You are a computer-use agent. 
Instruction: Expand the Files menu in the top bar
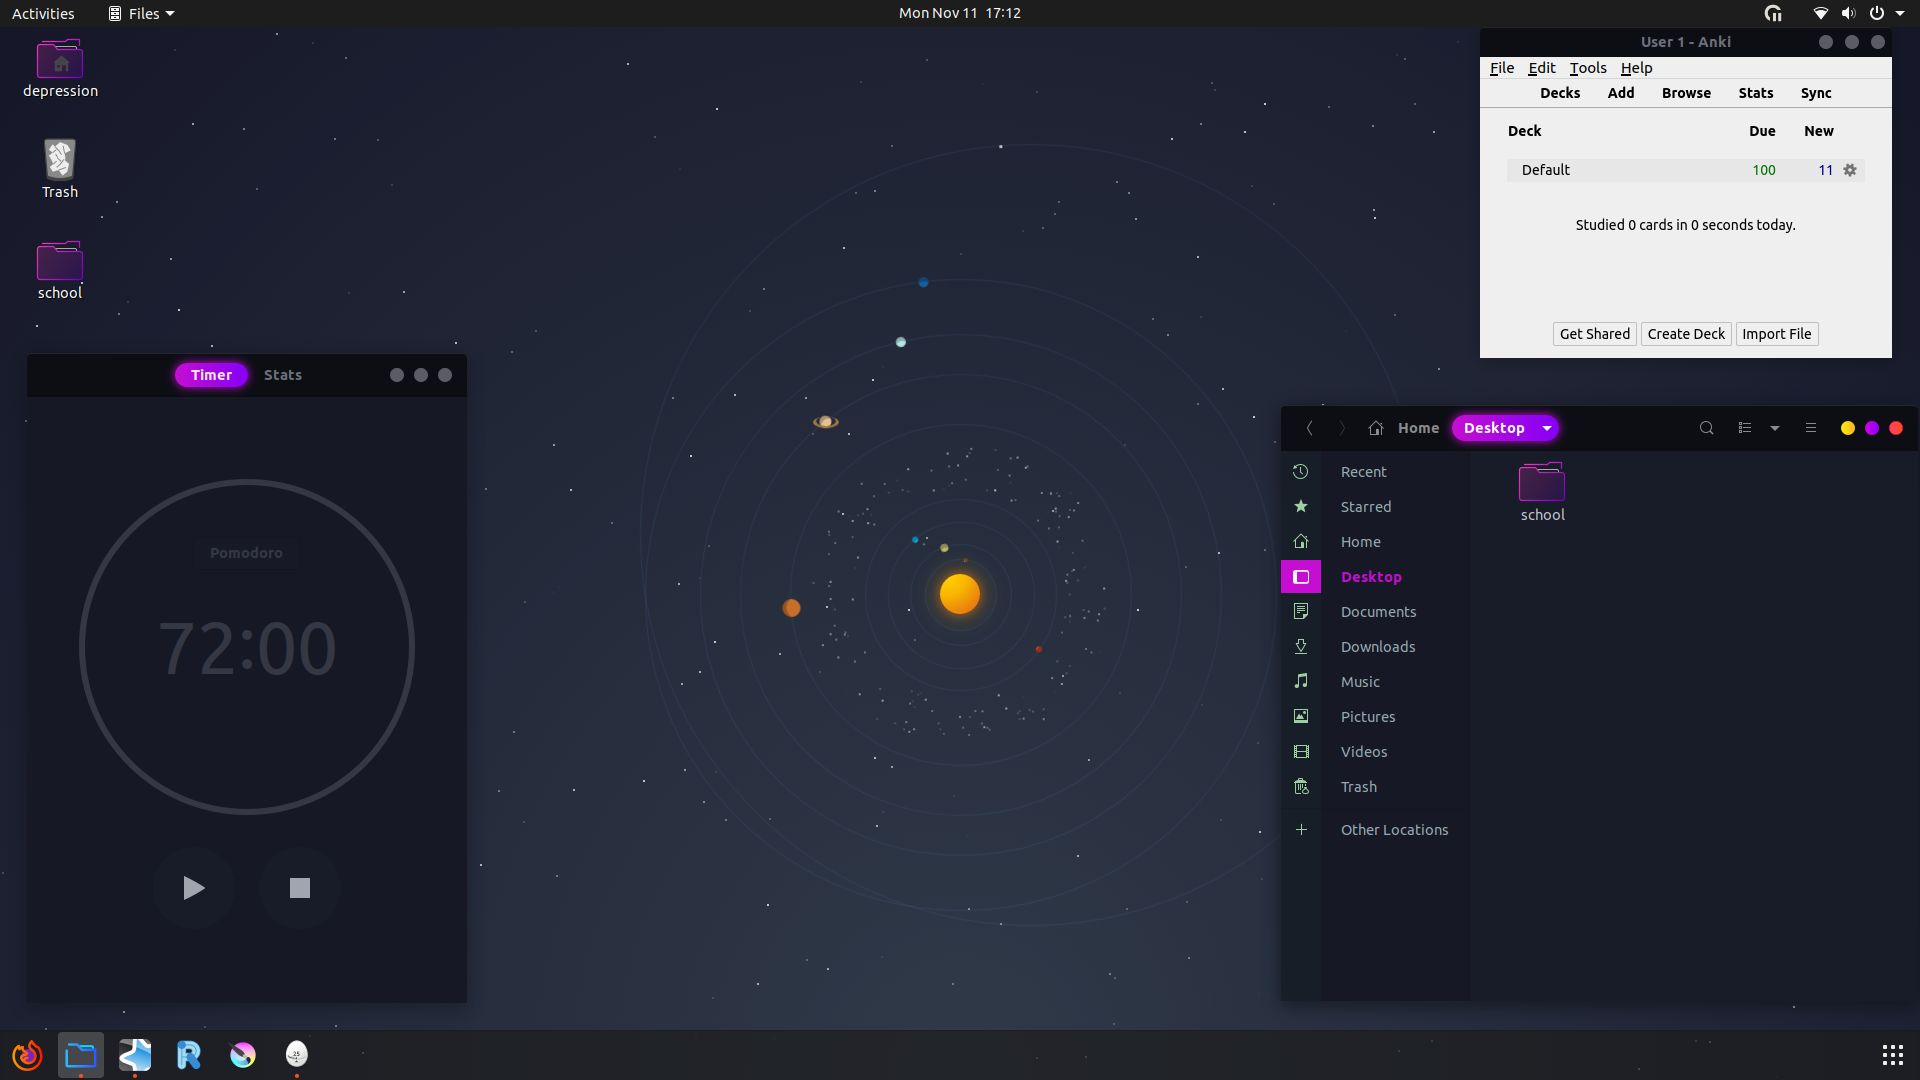140,13
